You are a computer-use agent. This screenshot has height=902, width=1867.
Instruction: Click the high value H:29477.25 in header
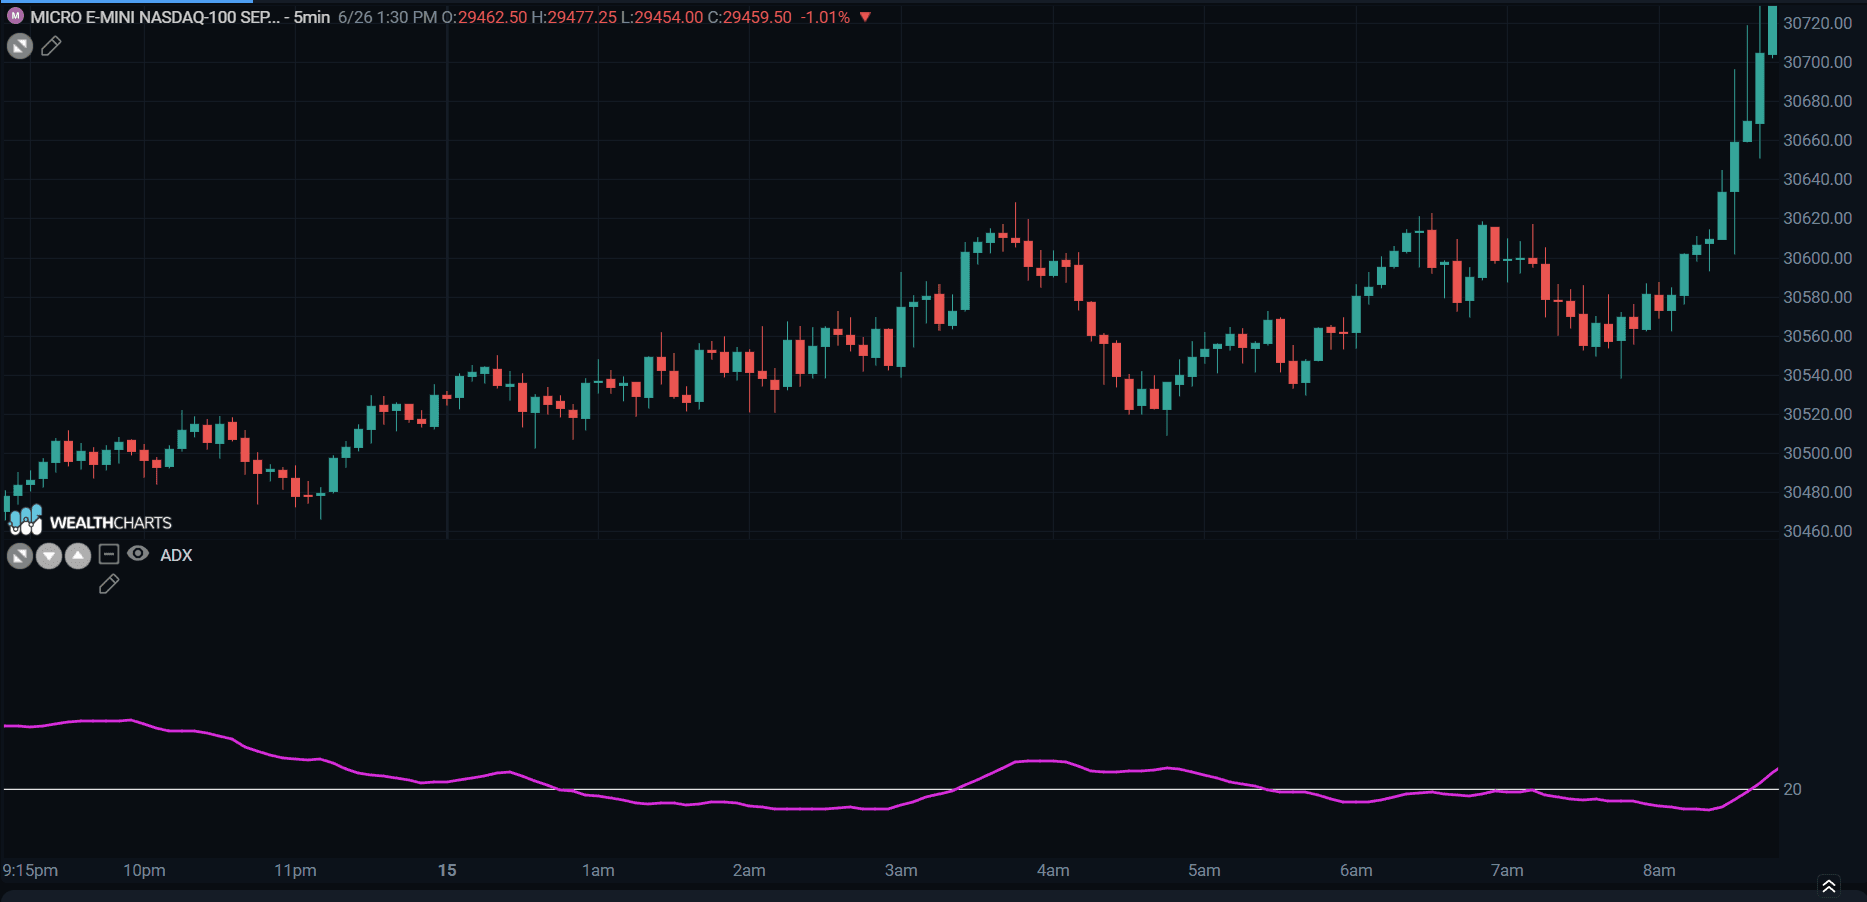coord(574,17)
